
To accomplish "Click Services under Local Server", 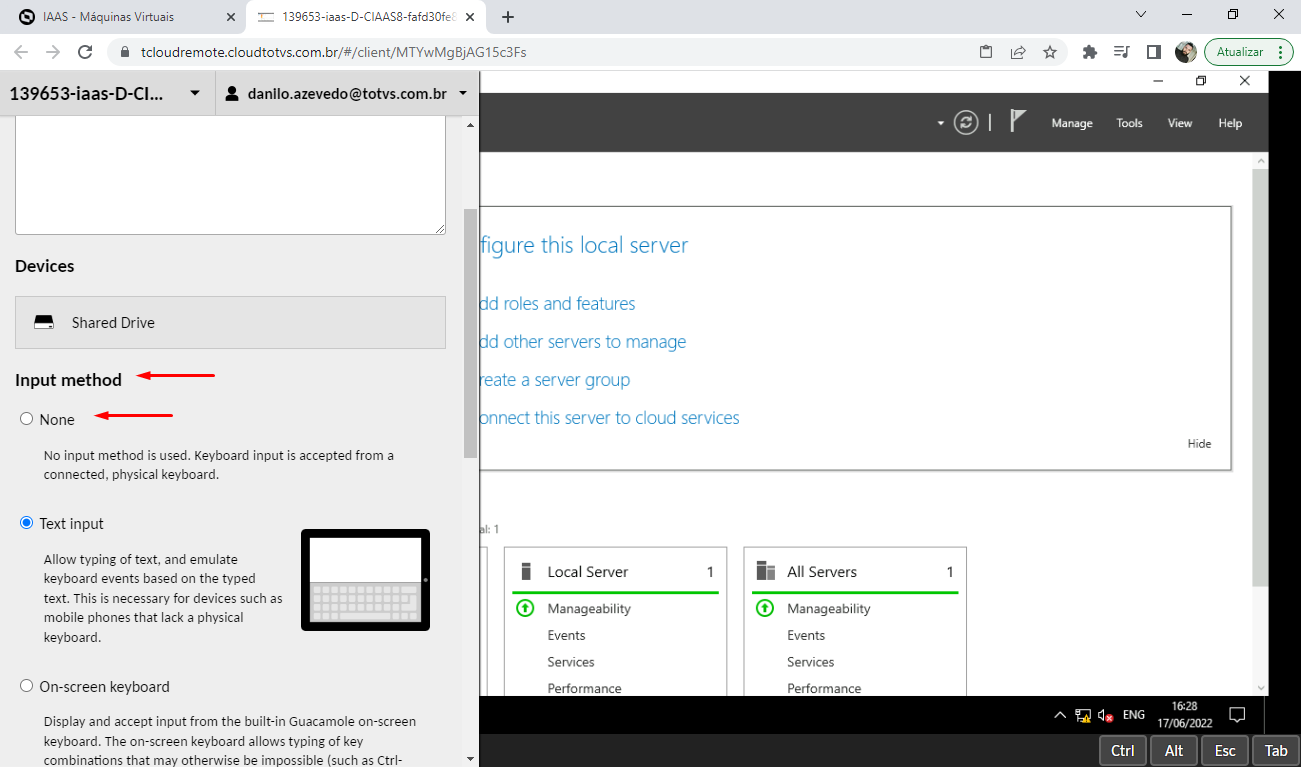I will pyautogui.click(x=571, y=662).
